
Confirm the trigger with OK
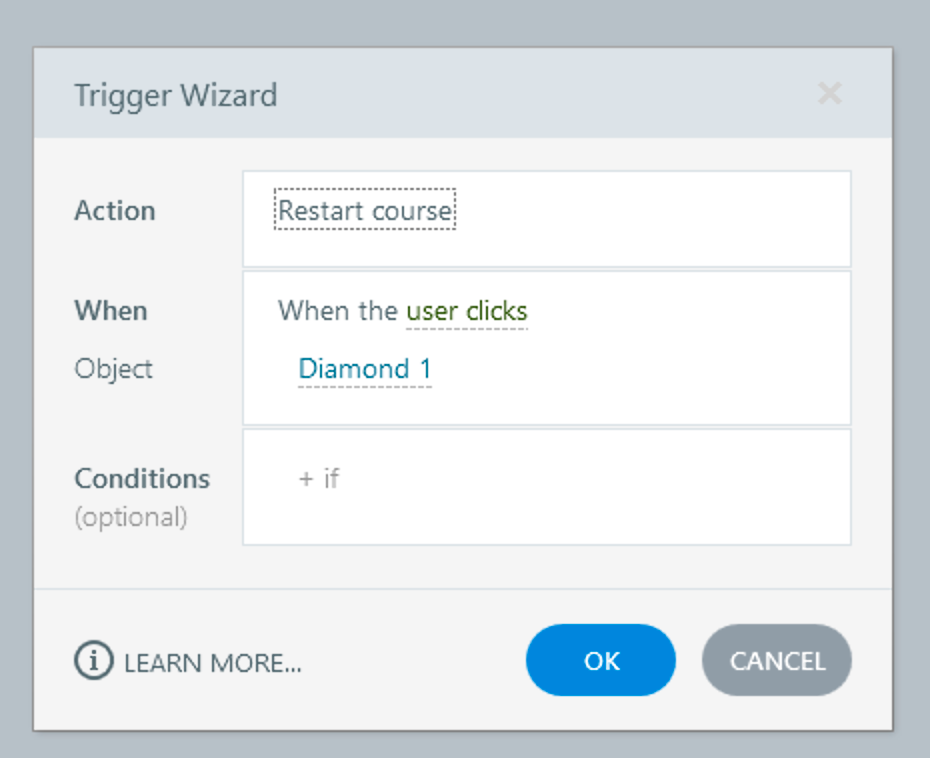pyautogui.click(x=601, y=660)
